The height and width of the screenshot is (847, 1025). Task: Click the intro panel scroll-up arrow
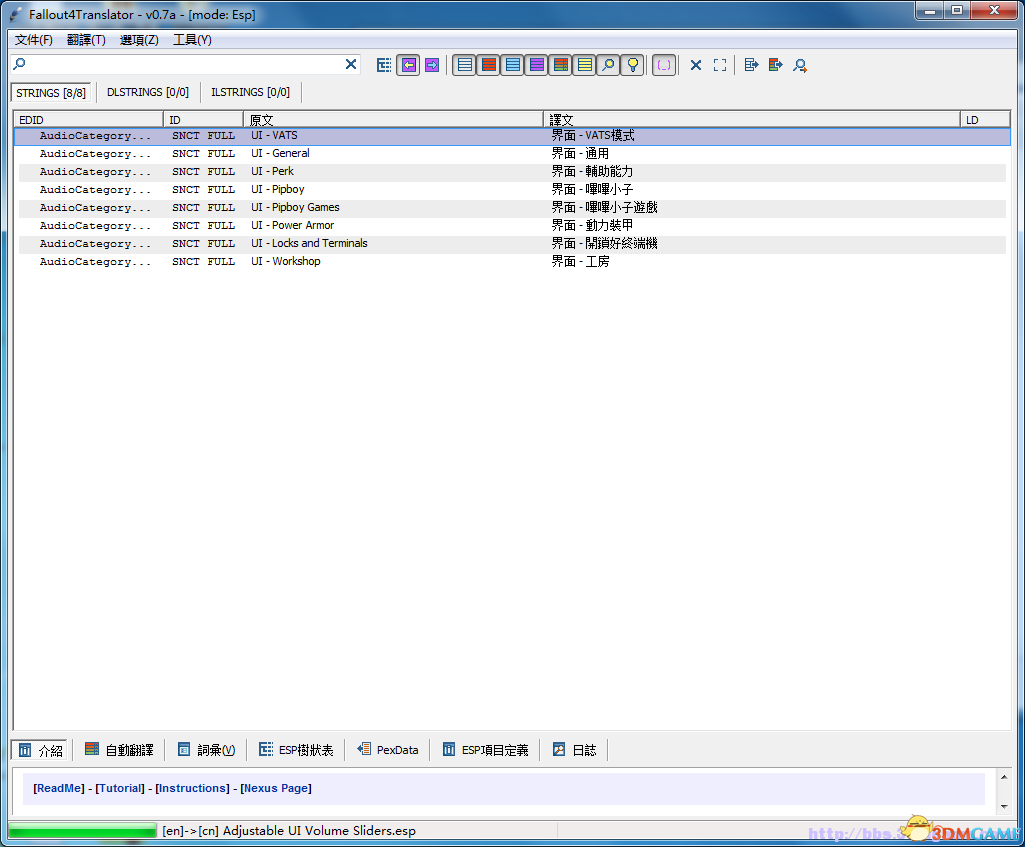pyautogui.click(x=1004, y=776)
